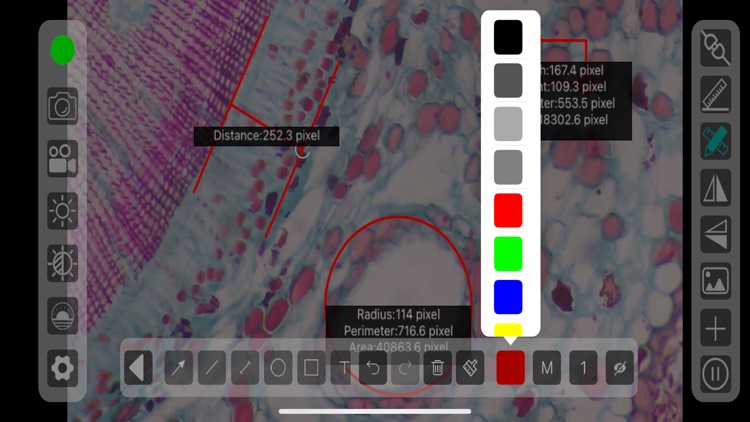Select the text T tool
The height and width of the screenshot is (422, 750).
343,367
